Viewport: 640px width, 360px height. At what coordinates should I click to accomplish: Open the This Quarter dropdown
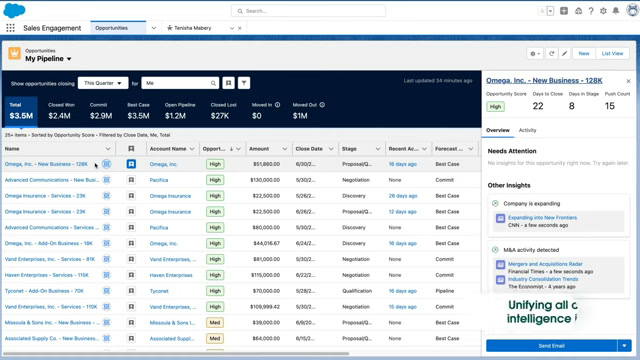click(103, 83)
